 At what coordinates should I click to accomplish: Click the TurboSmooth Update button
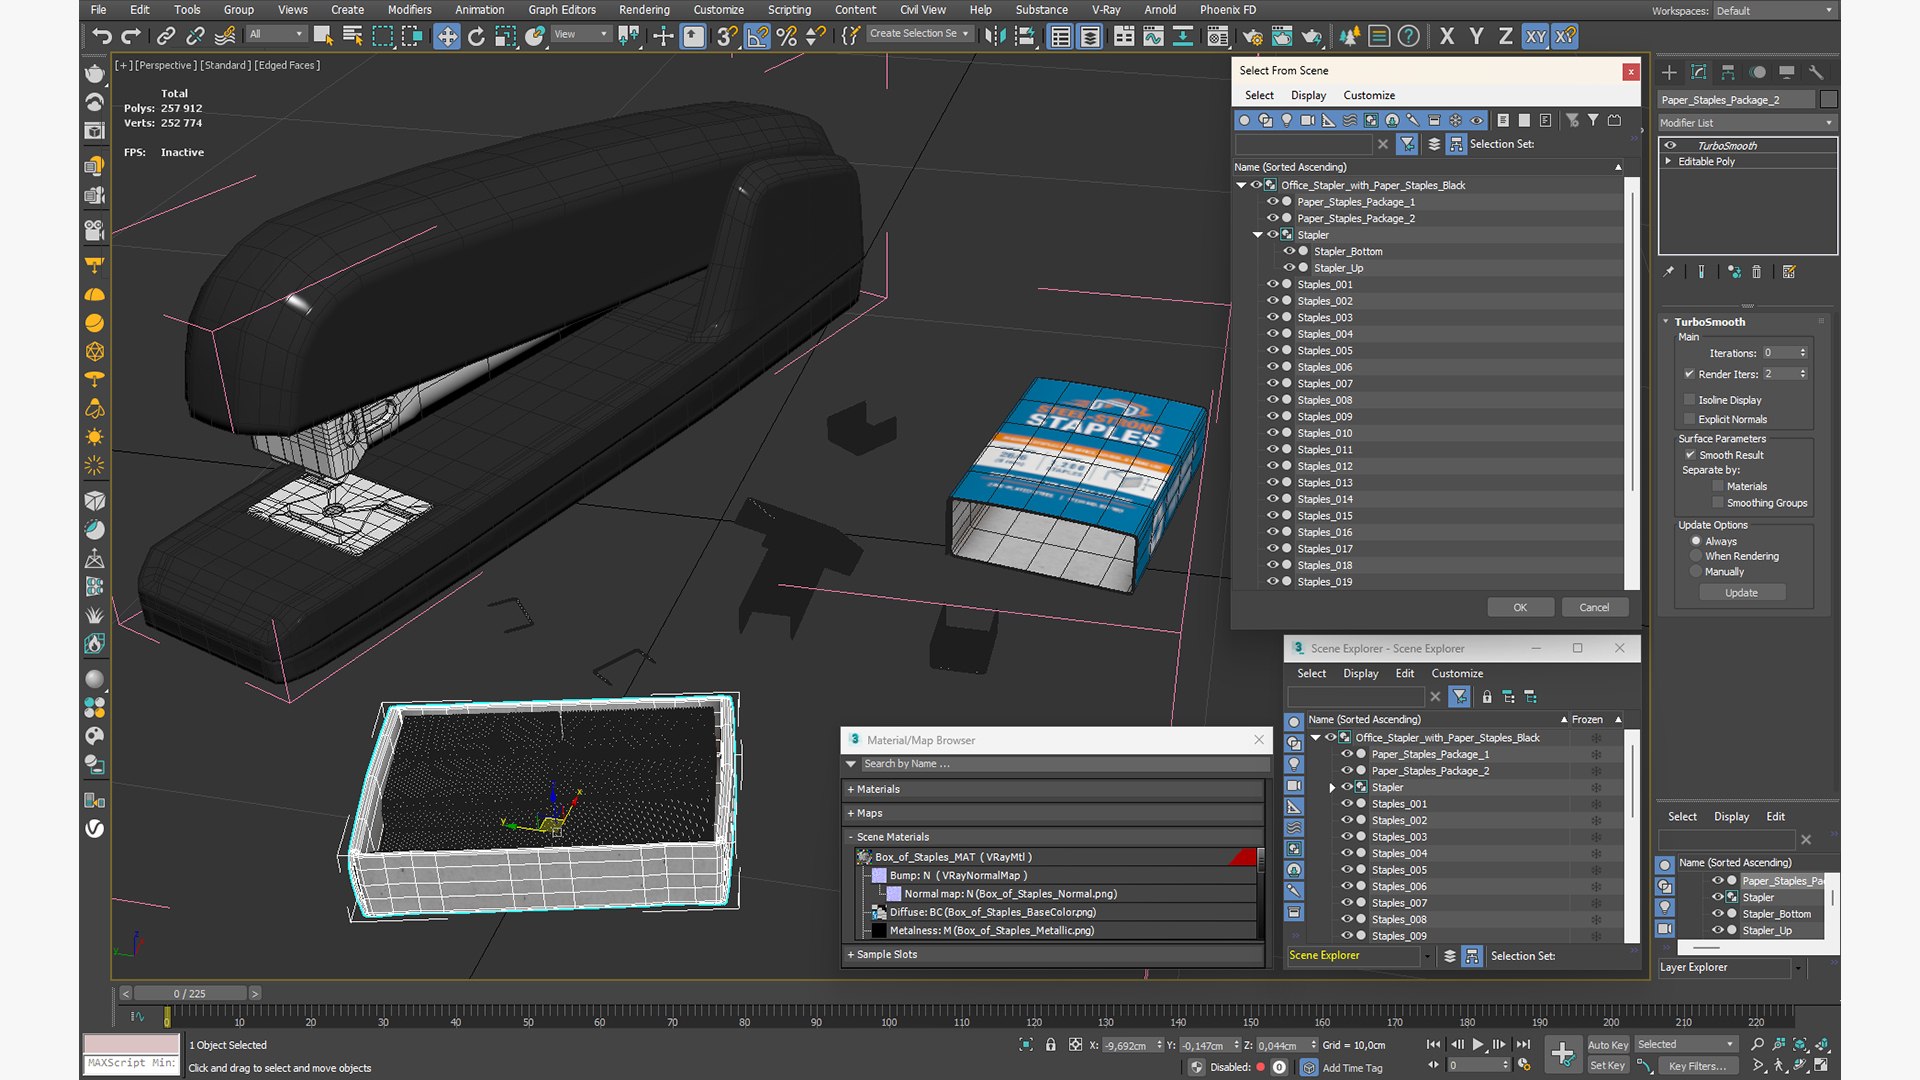[1741, 593]
